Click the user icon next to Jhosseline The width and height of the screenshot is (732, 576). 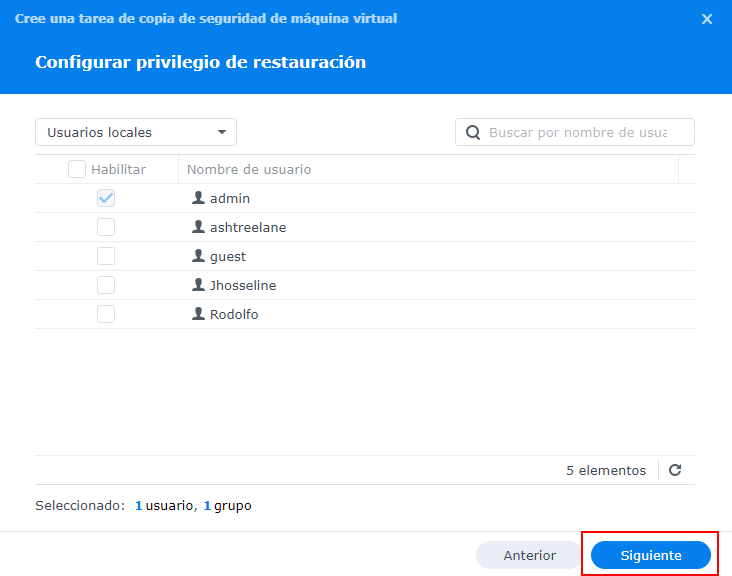198,285
